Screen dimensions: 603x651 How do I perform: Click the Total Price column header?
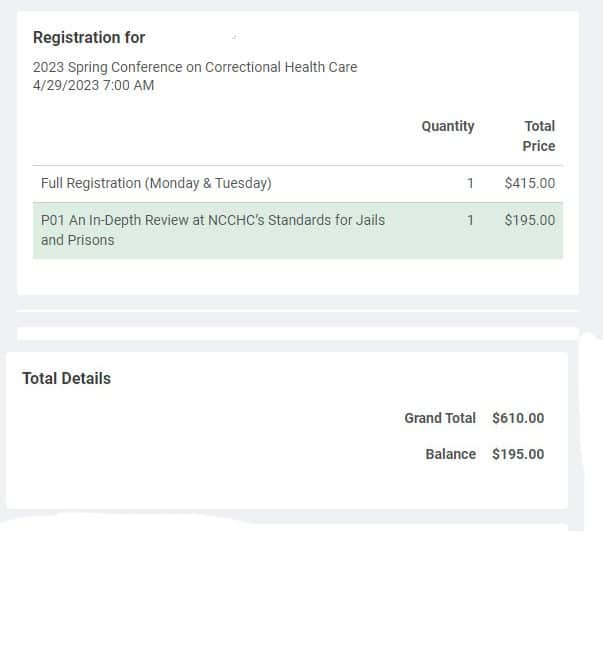[x=539, y=136]
